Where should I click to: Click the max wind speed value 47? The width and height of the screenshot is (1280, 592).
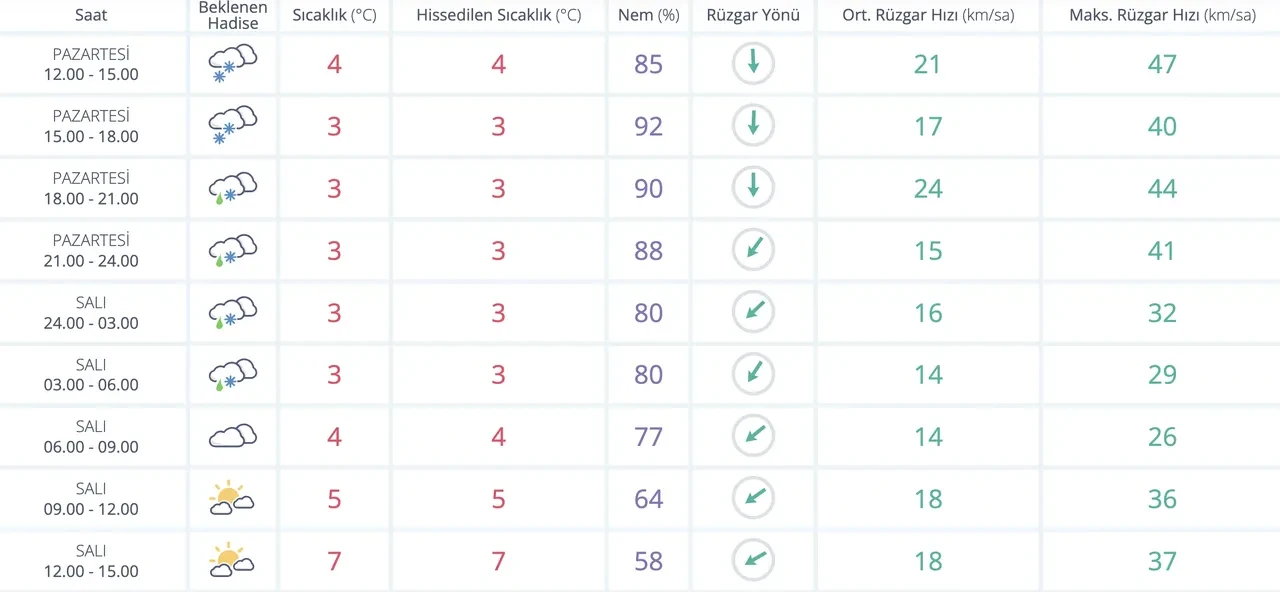click(x=1162, y=64)
